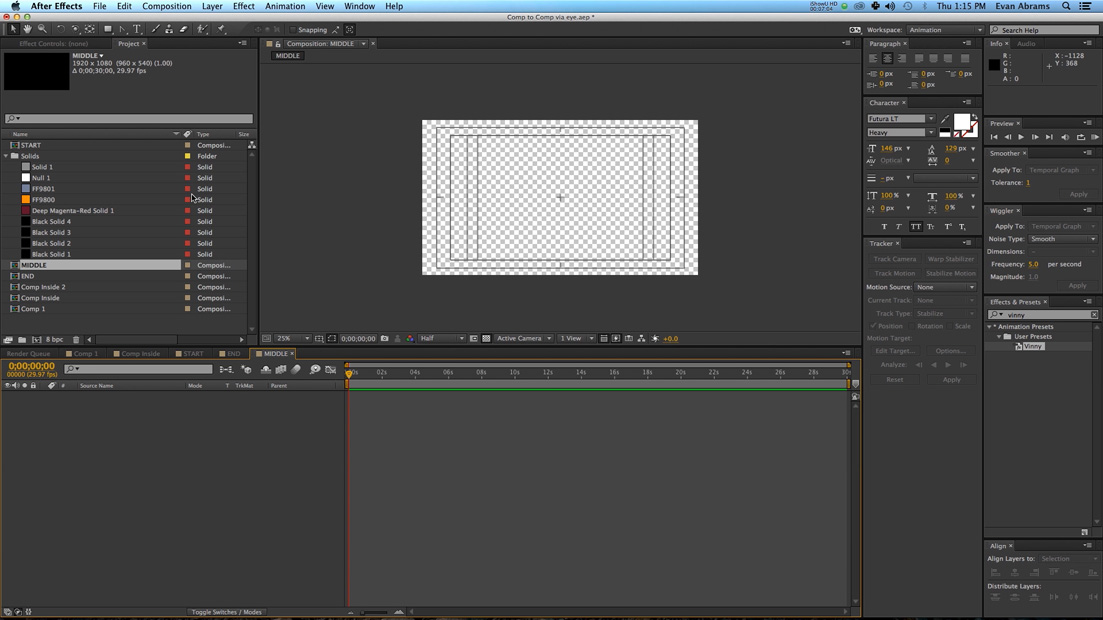Toggle Pixel Aspect Ratio Correction in viewer

coord(604,339)
